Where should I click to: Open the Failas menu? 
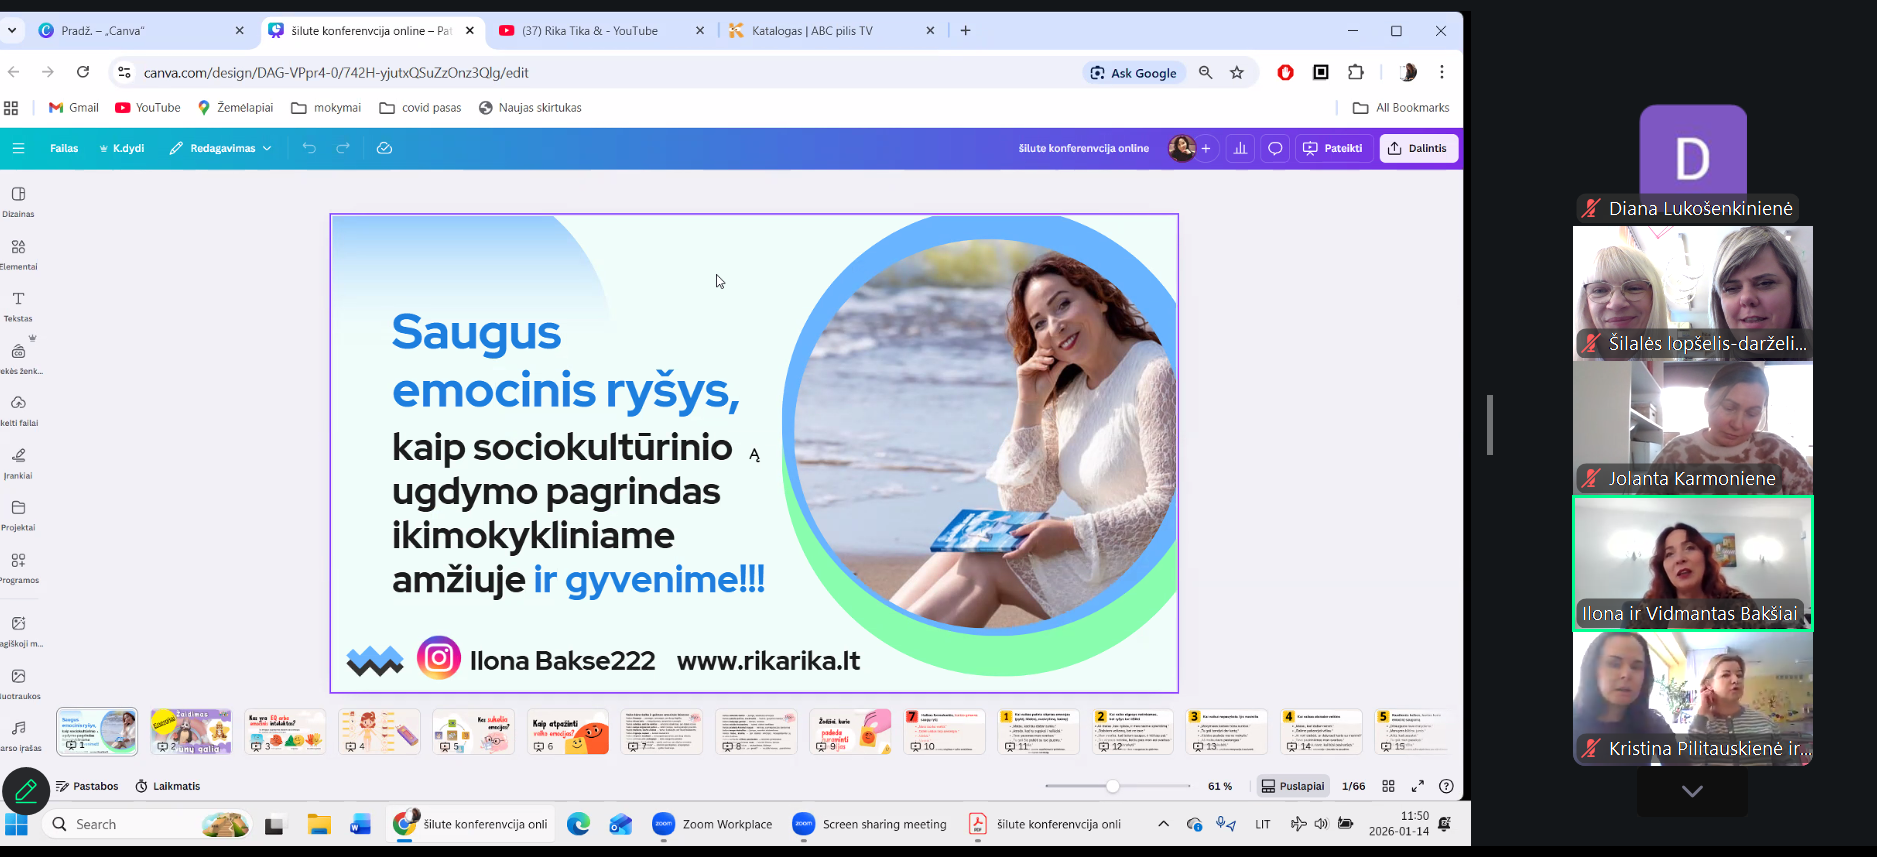click(64, 148)
